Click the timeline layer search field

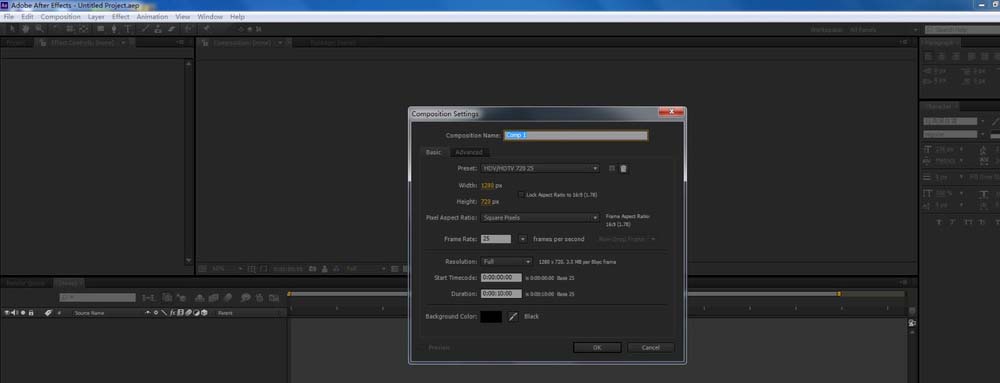[x=98, y=298]
